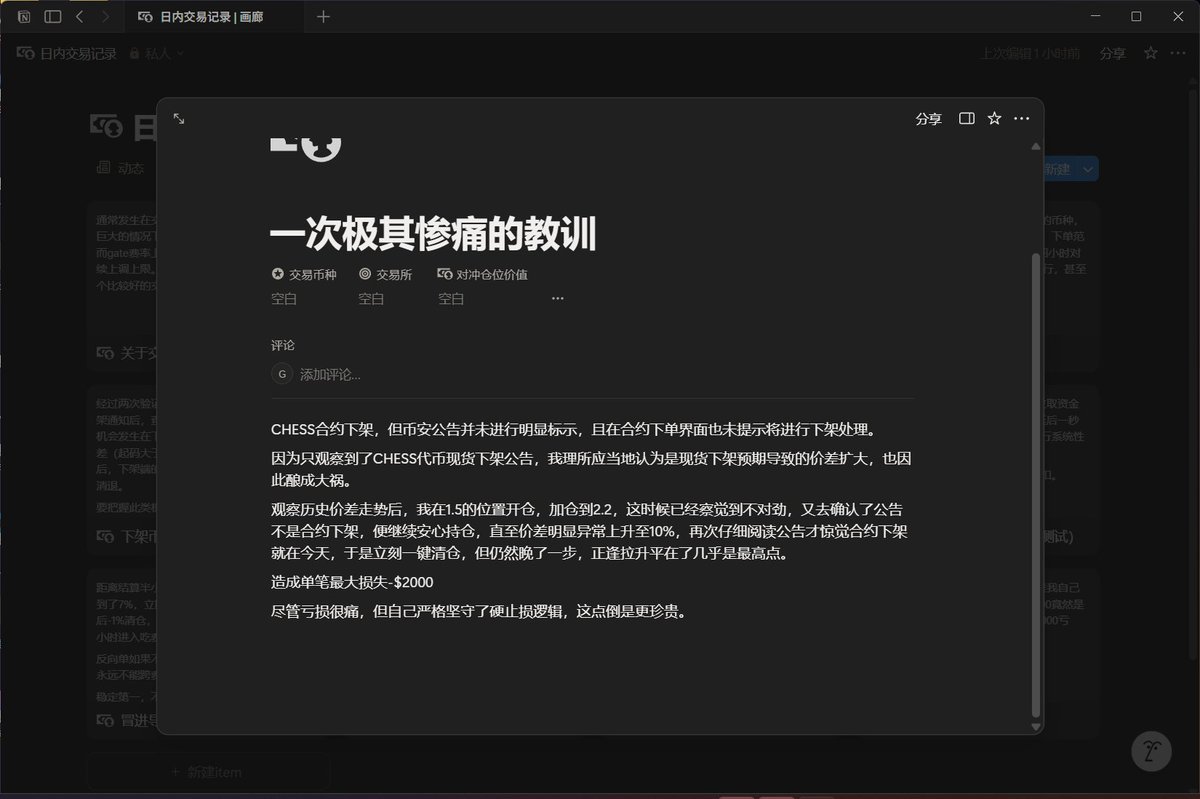Open the Notion app icon in title bar
This screenshot has width=1200, height=799.
pyautogui.click(x=25, y=17)
